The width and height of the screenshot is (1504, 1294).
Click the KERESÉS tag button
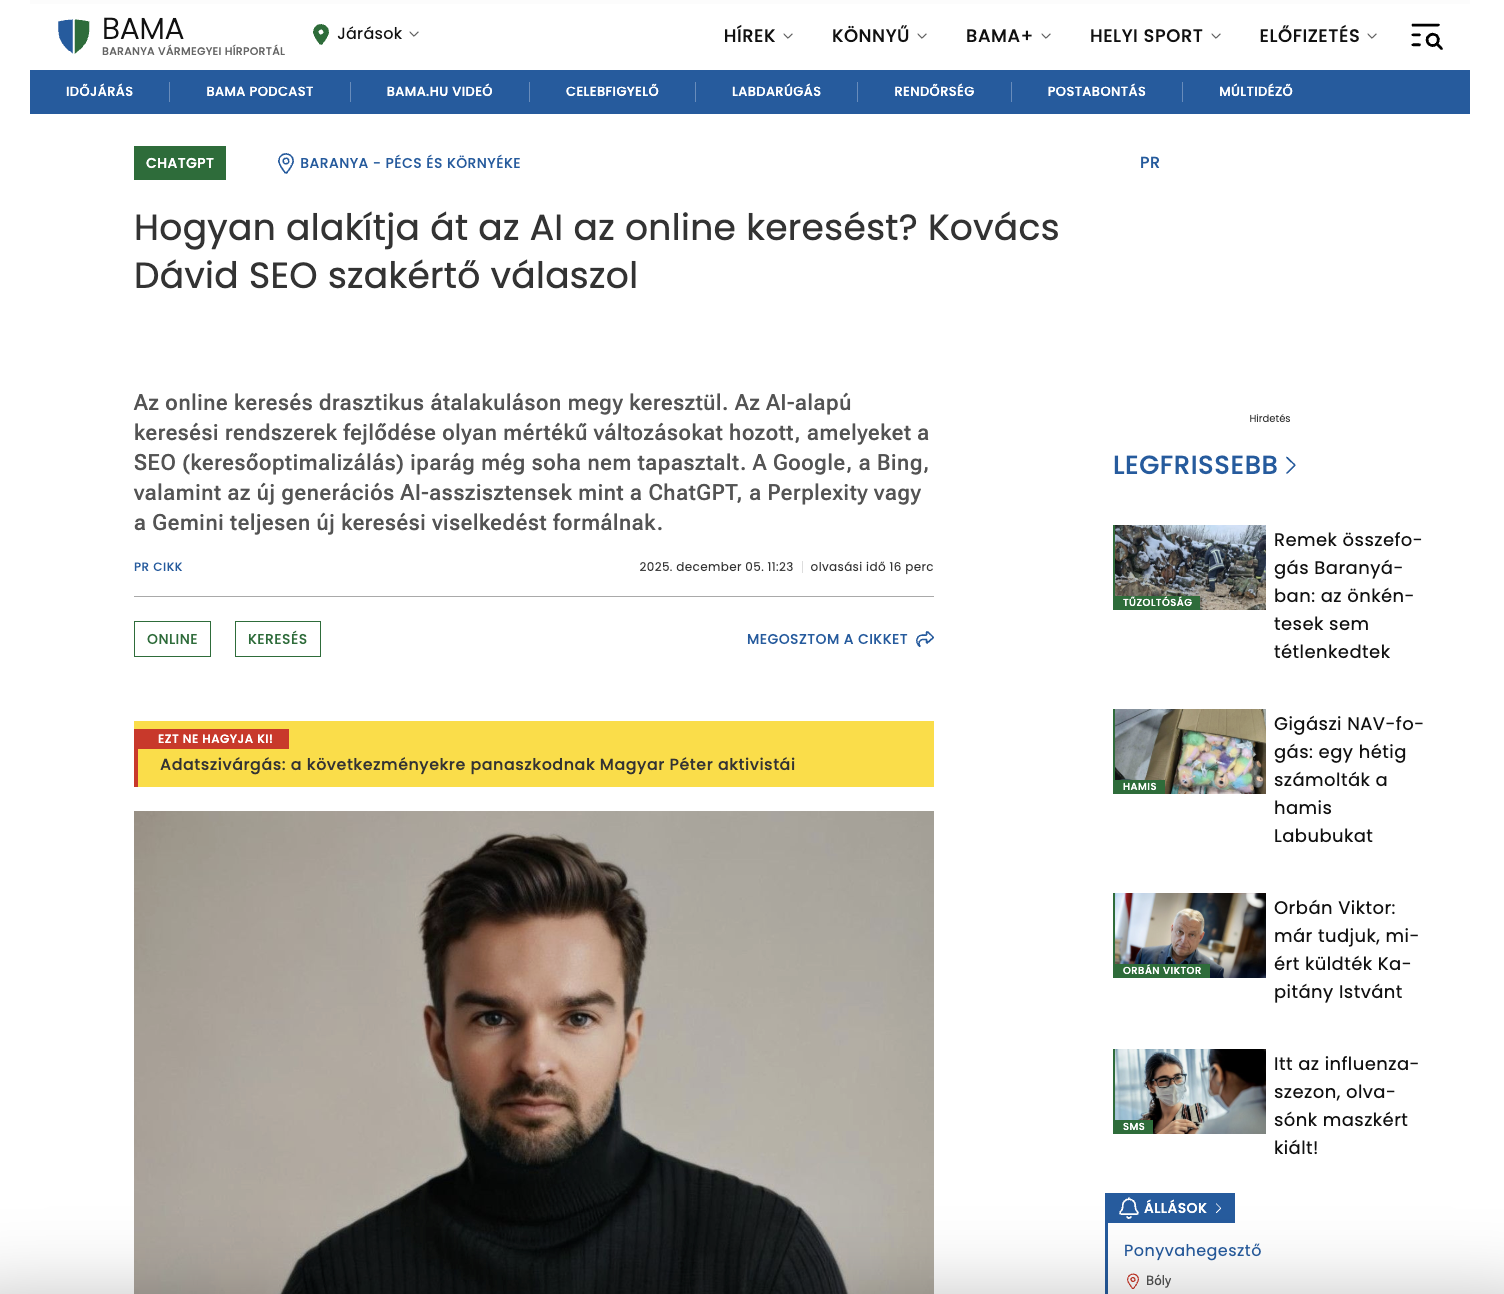(x=278, y=639)
